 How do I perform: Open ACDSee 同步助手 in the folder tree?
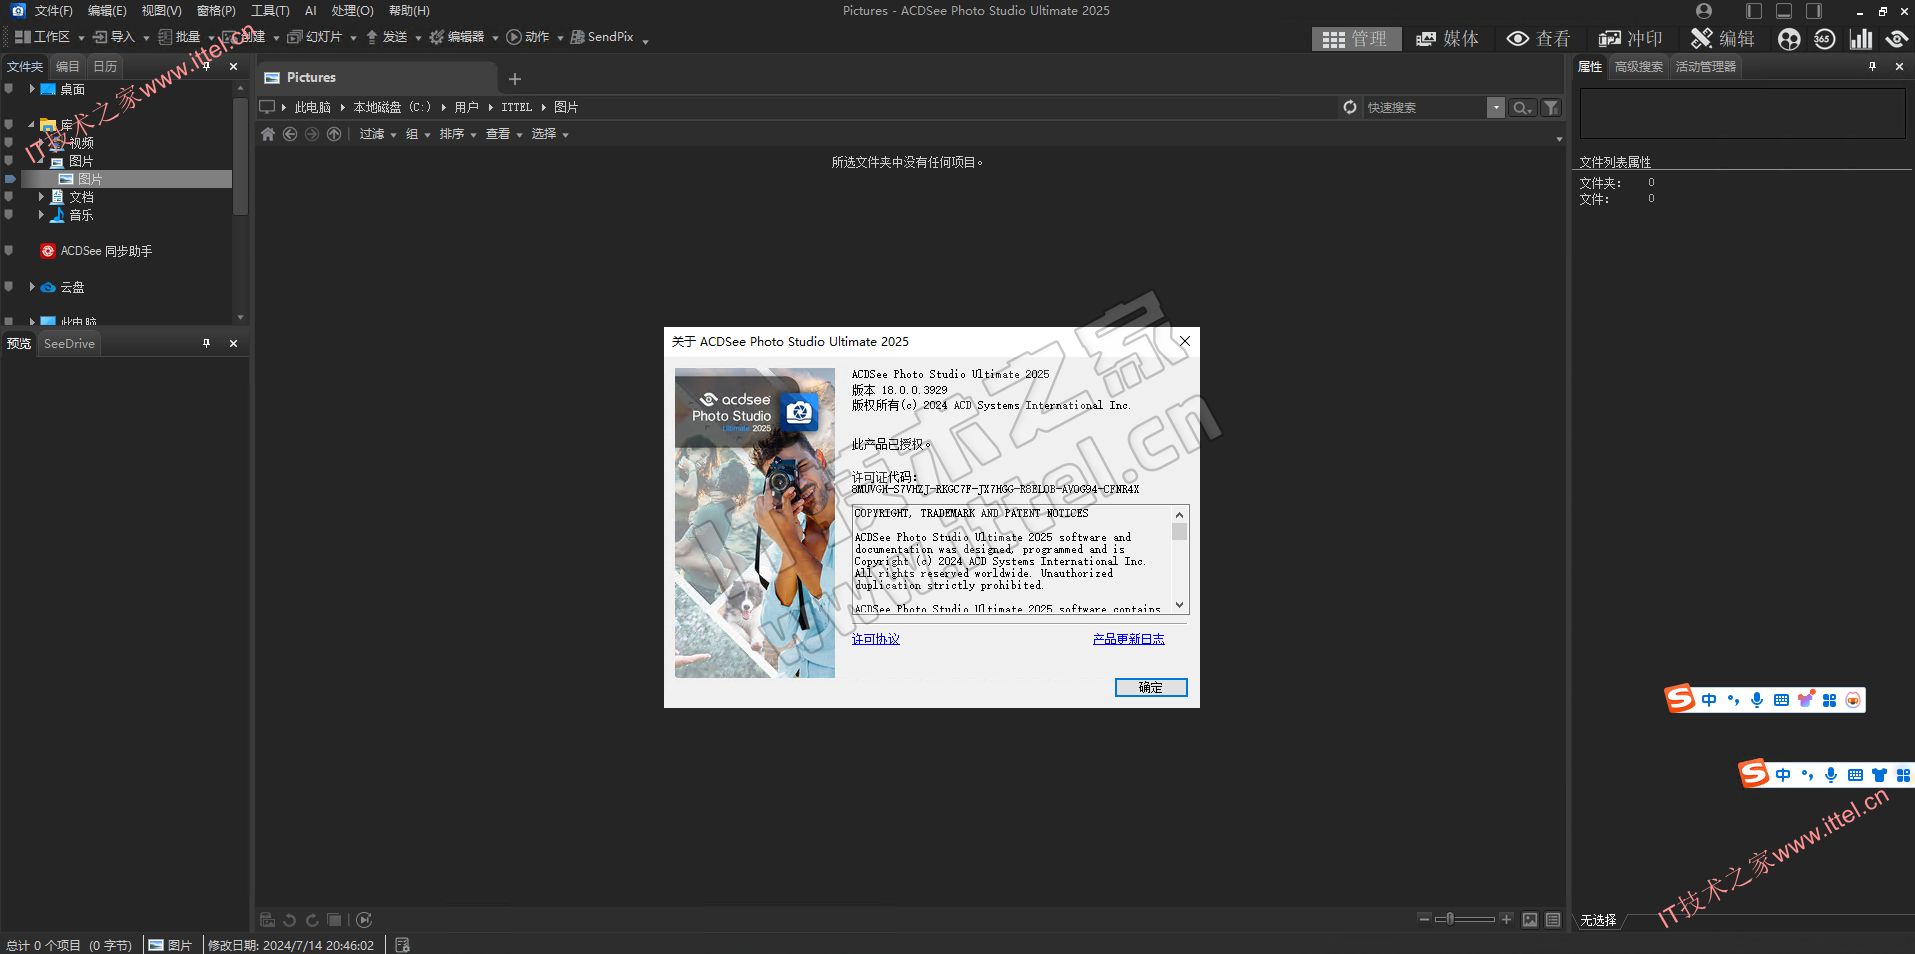coord(96,251)
